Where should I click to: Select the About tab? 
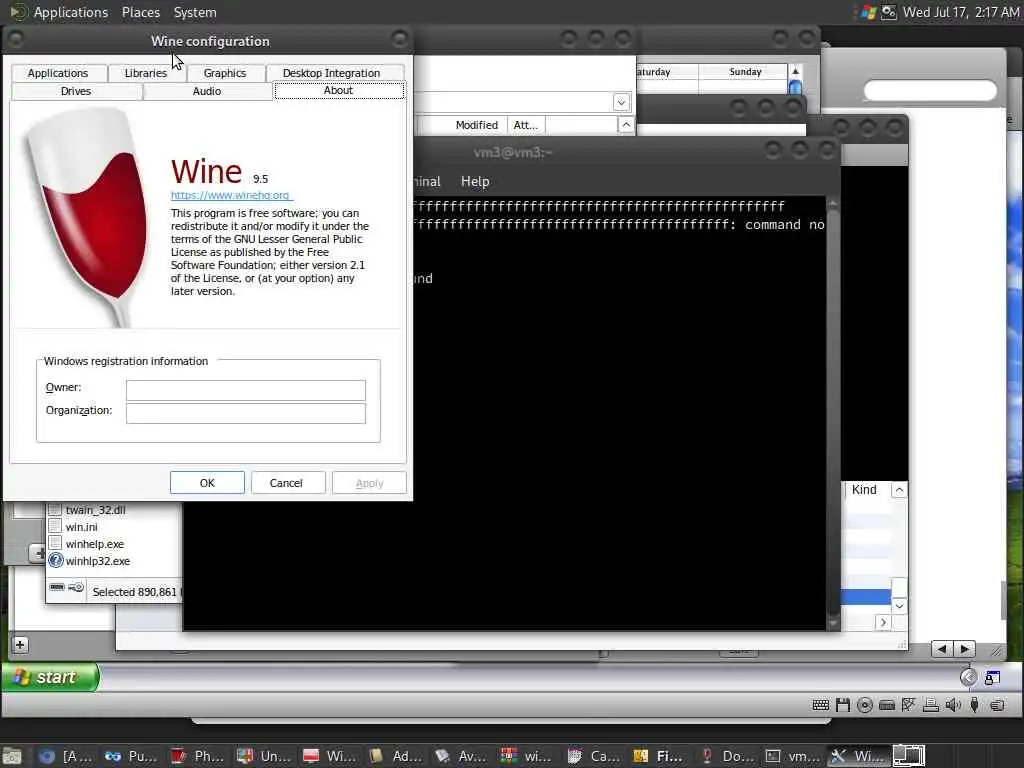338,90
